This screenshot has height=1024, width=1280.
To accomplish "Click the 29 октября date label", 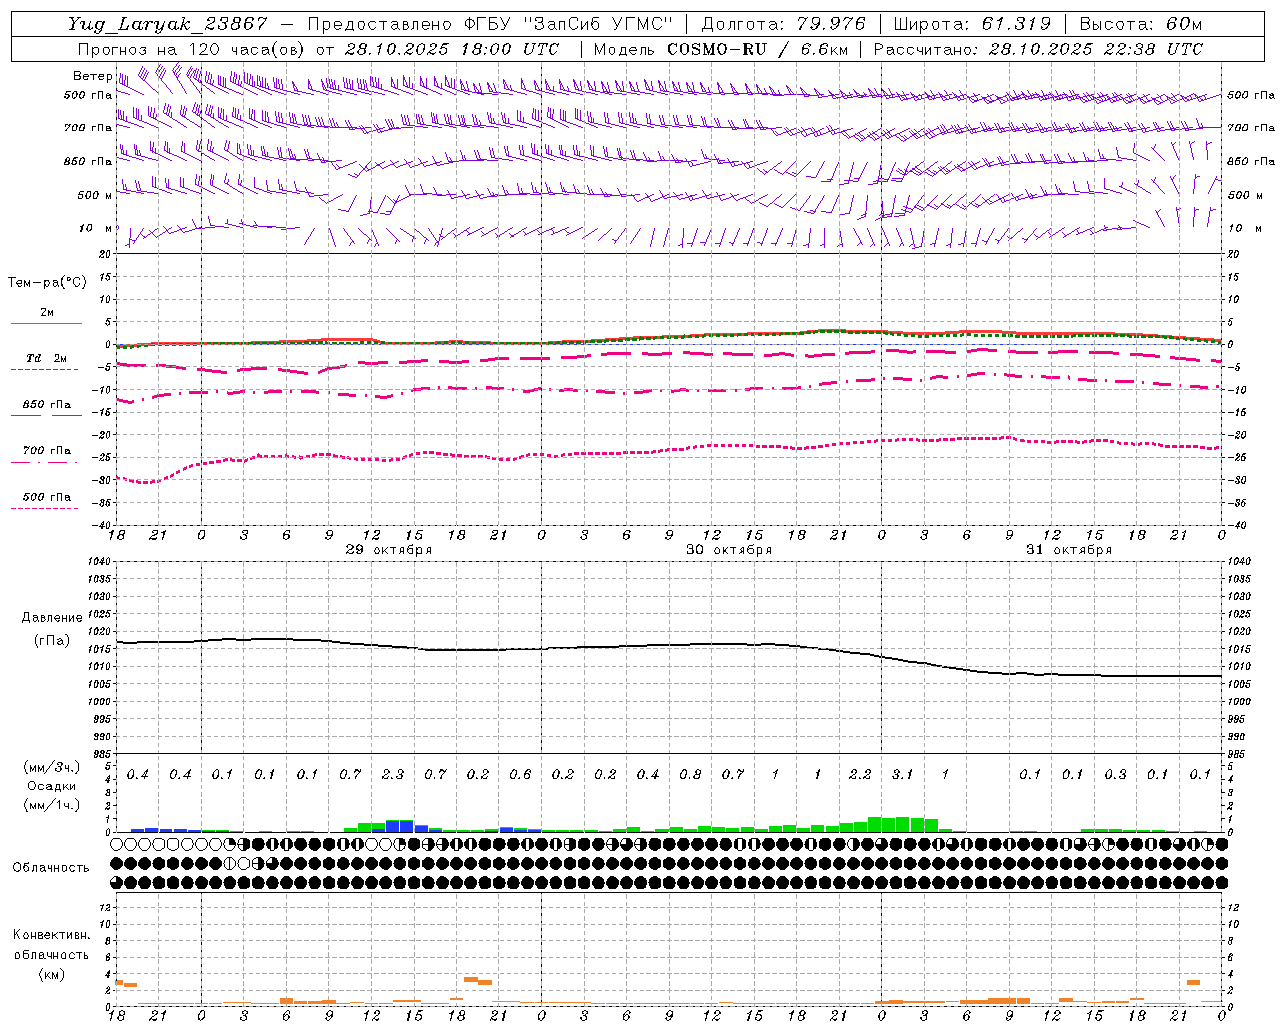I will coord(389,550).
